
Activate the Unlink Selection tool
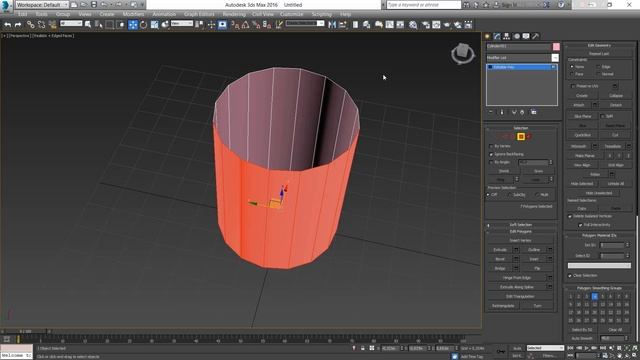(41, 25)
